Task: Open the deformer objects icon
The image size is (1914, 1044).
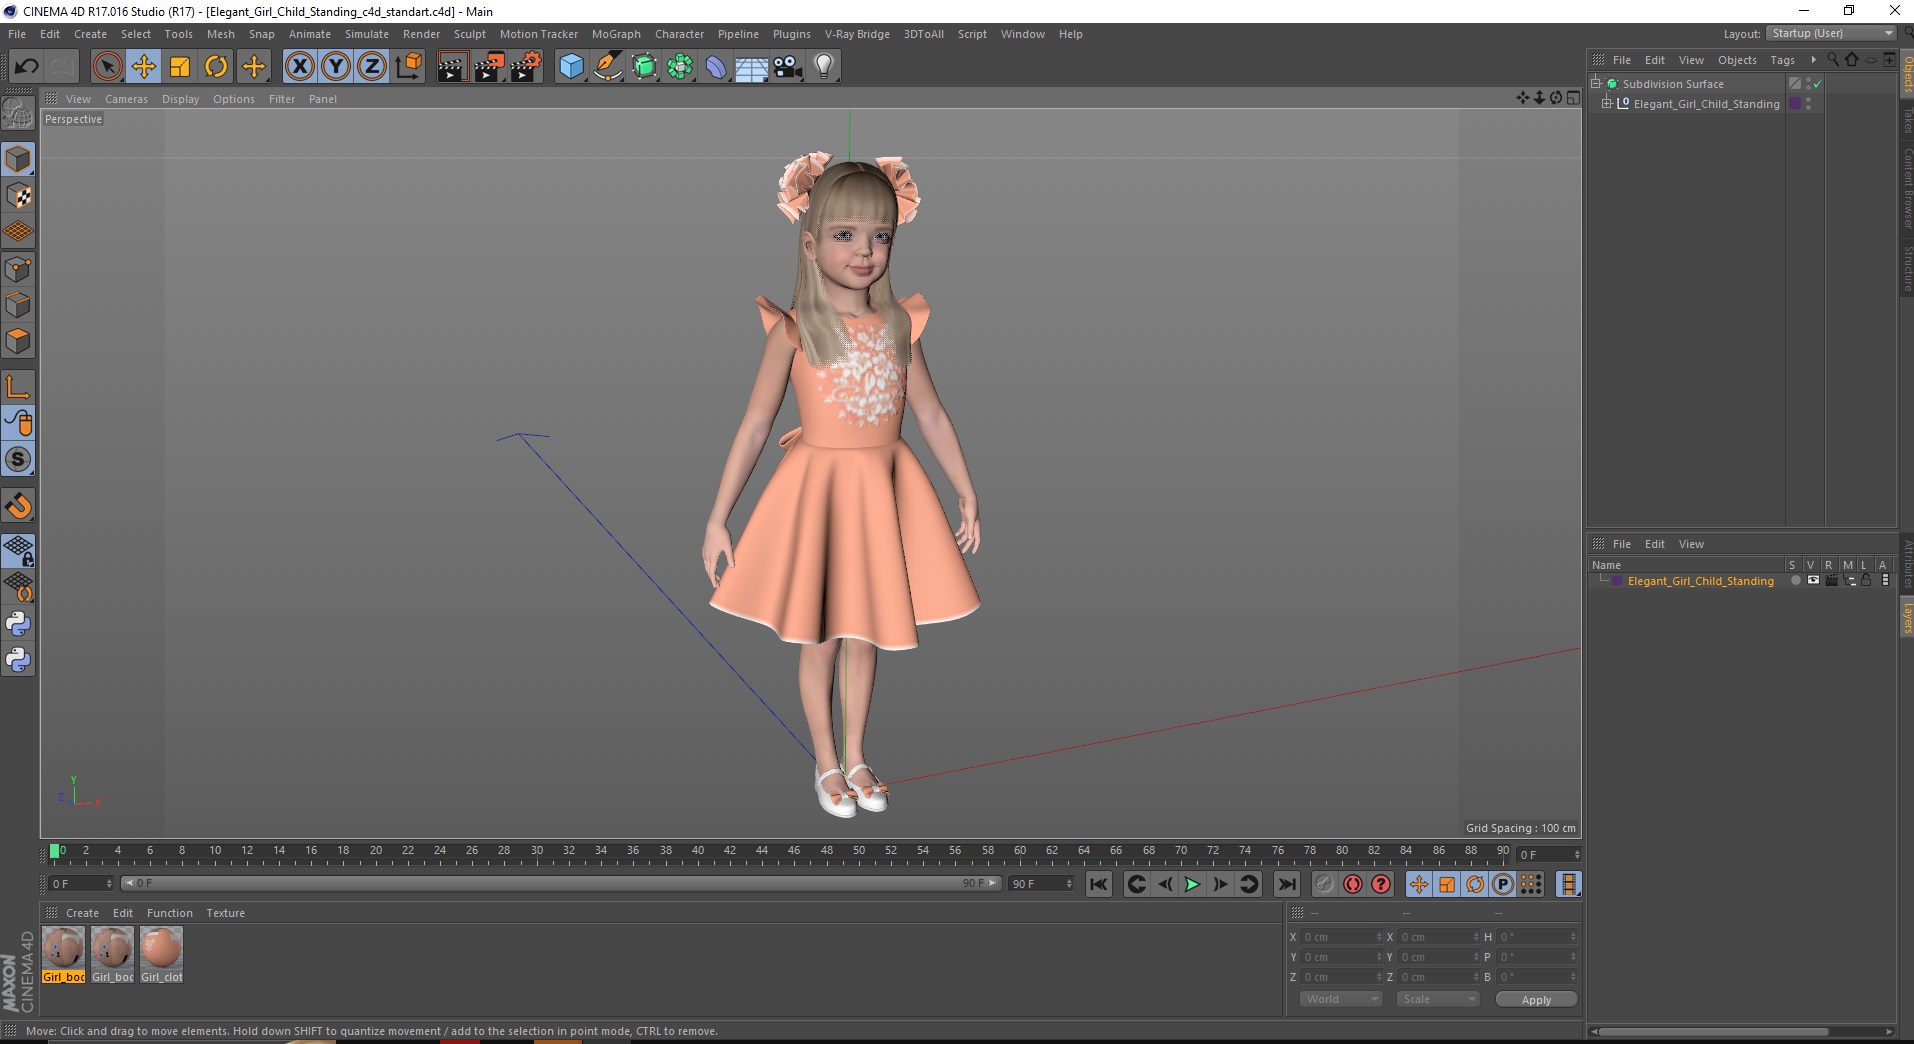Action: pos(716,67)
